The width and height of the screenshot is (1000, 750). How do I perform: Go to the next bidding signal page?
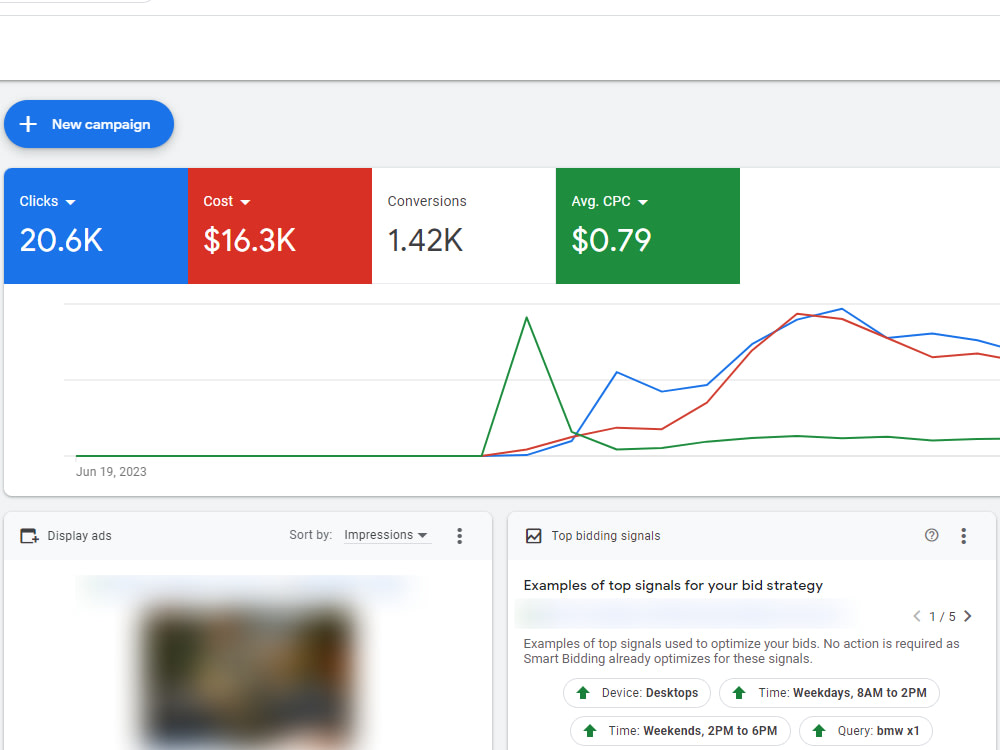tap(967, 616)
